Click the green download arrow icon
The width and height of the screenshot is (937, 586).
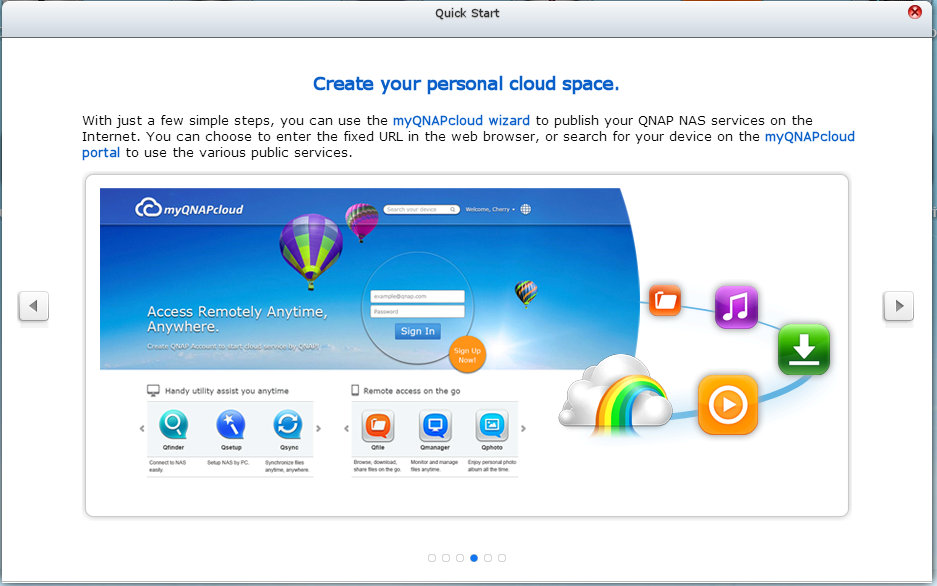click(x=804, y=349)
